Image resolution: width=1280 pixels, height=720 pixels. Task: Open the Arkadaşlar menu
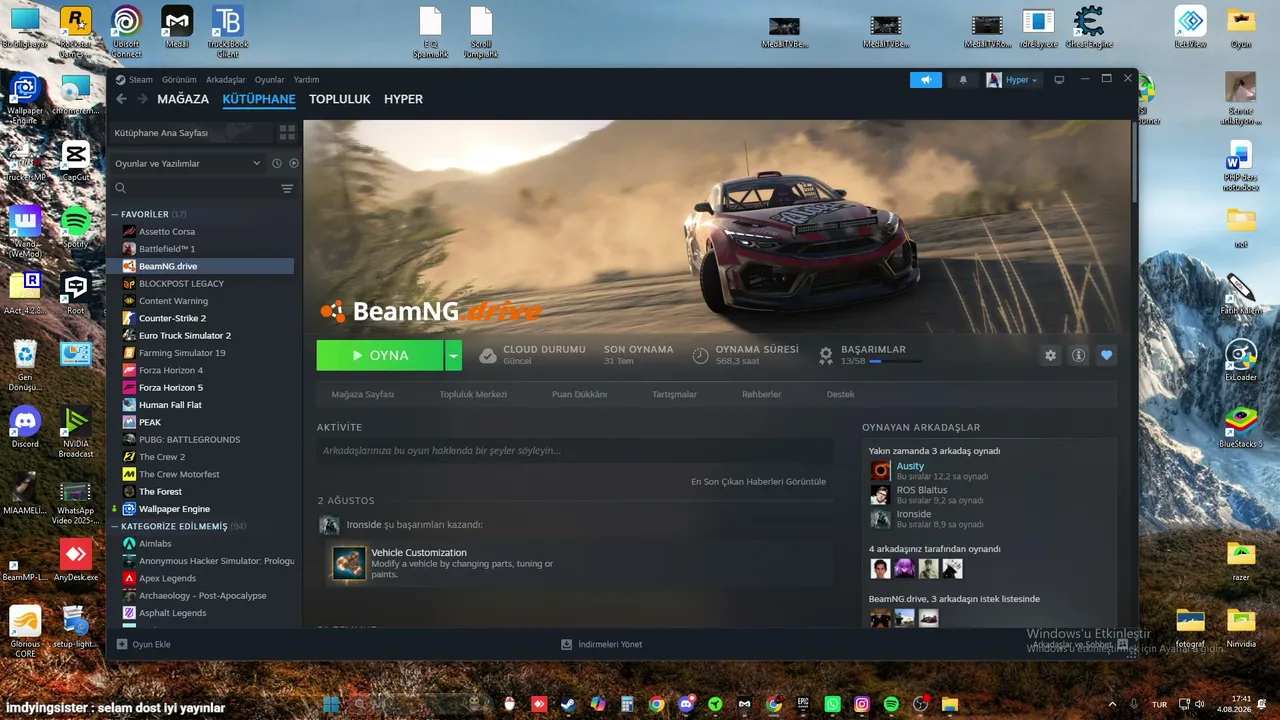pyautogui.click(x=225, y=80)
